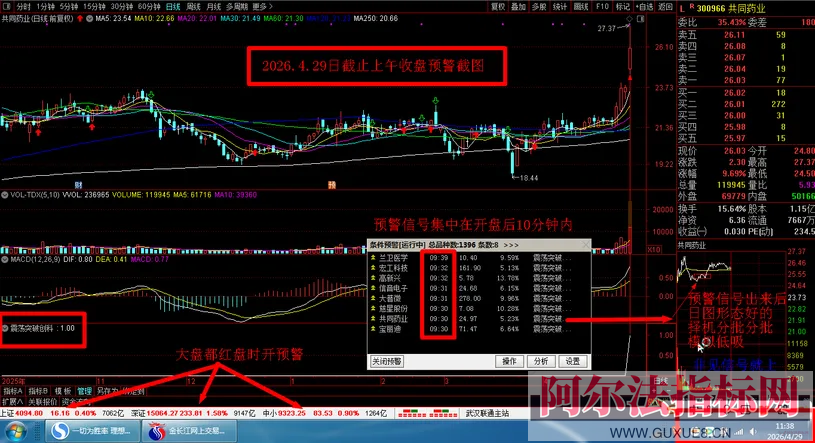
Task: Click the 另存为 tab
Action: [107, 392]
